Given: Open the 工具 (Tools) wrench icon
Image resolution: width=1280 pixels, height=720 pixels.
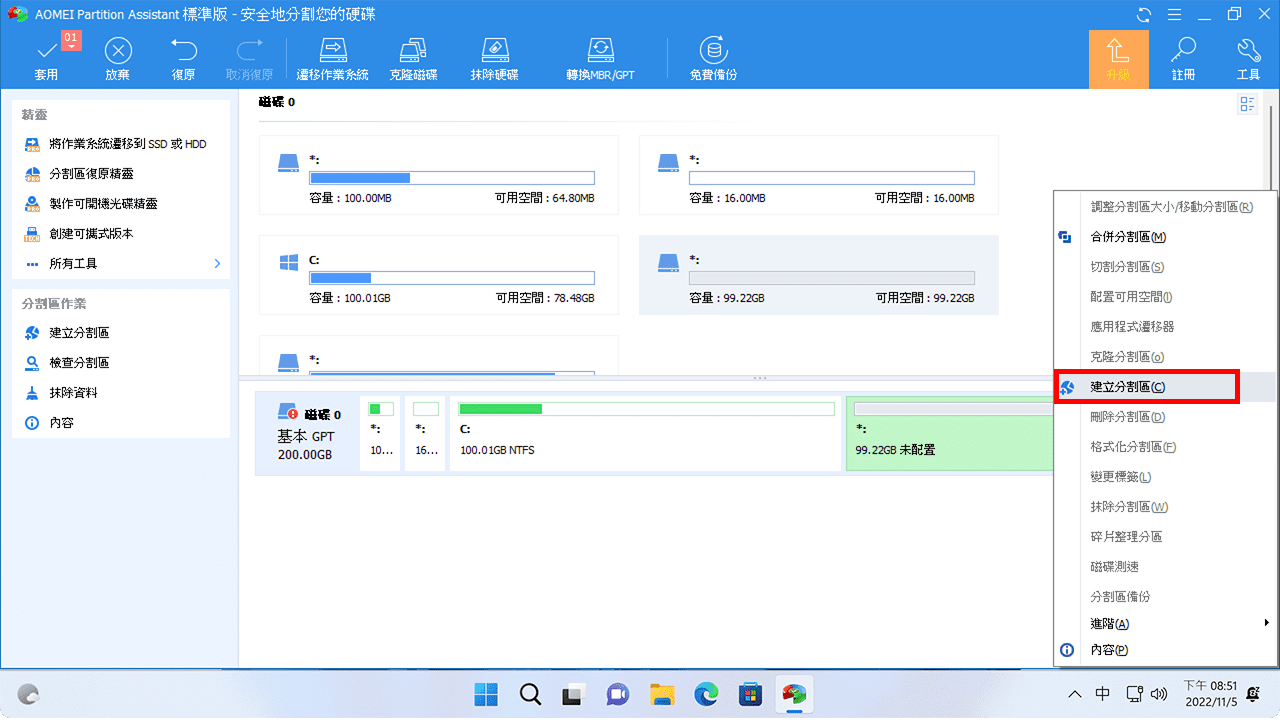Looking at the screenshot, I should 1248,57.
